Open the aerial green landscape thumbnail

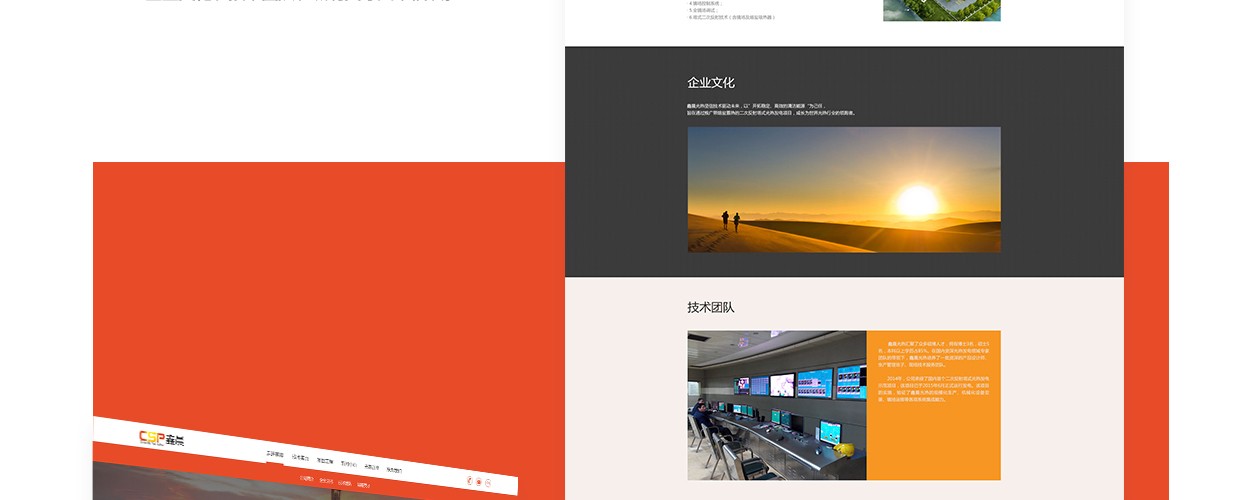click(x=941, y=10)
